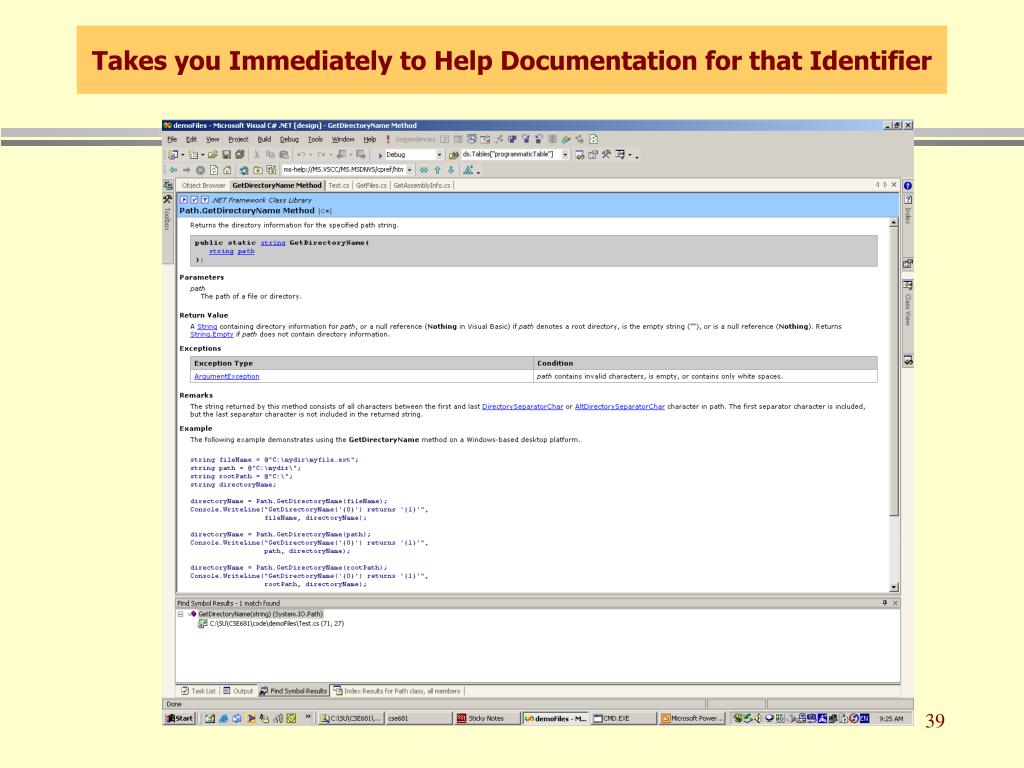Click the CMD.EXE taskbar button

(x=622, y=718)
